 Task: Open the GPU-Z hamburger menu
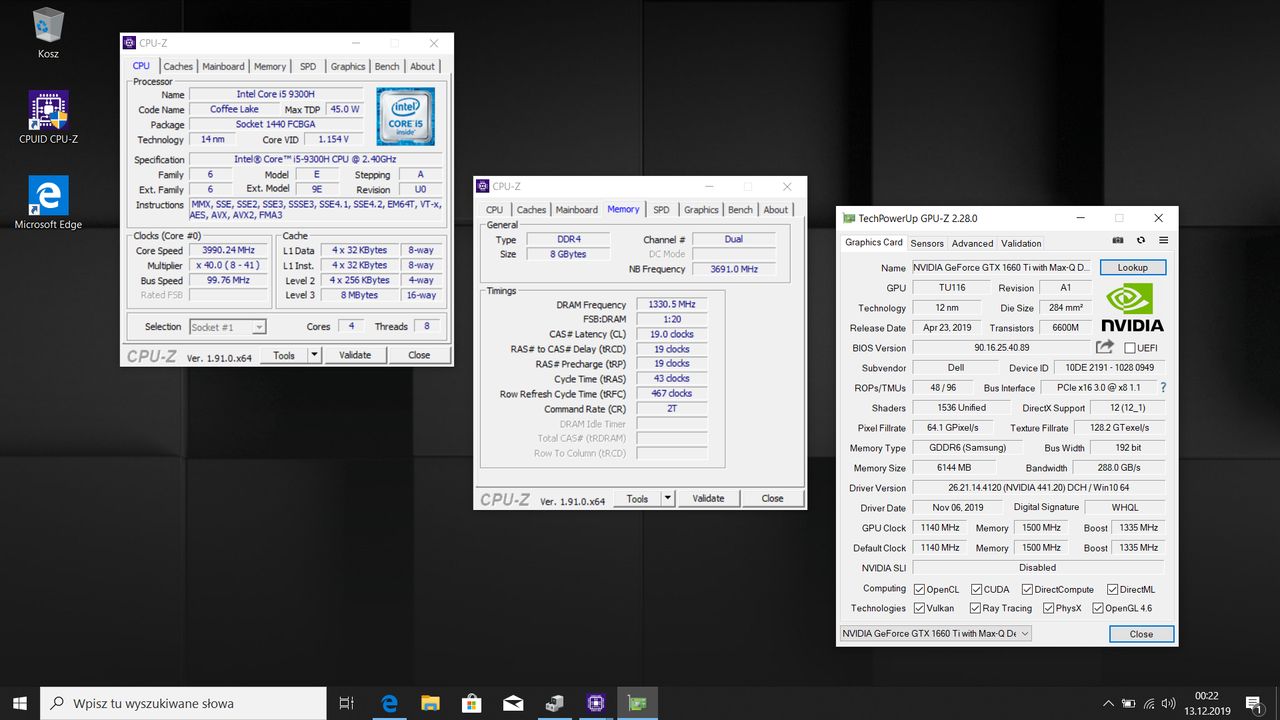coord(1164,241)
